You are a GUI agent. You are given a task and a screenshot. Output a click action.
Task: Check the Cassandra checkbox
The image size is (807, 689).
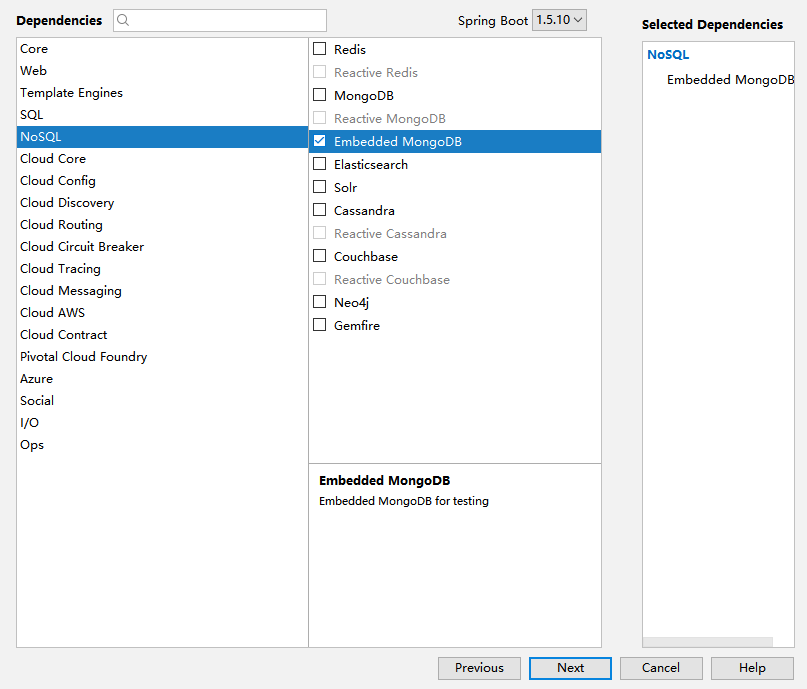click(320, 210)
